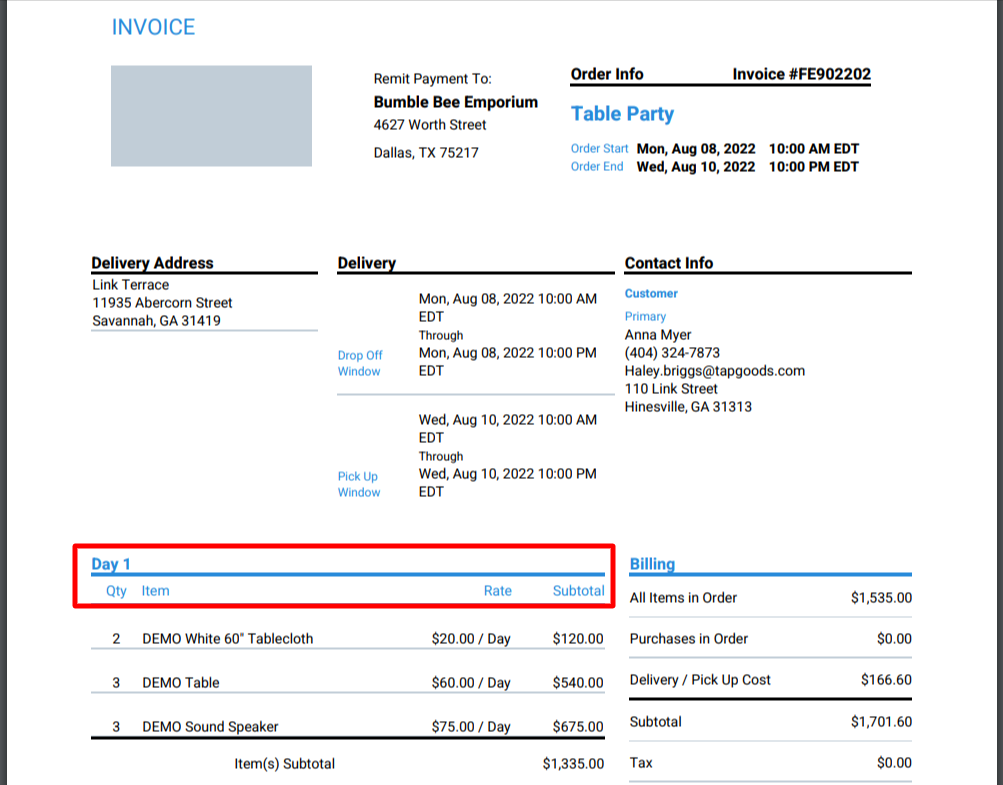Click '11935 Abercorn Street' address line
Viewport: 1003px width, 785px height.
(162, 303)
